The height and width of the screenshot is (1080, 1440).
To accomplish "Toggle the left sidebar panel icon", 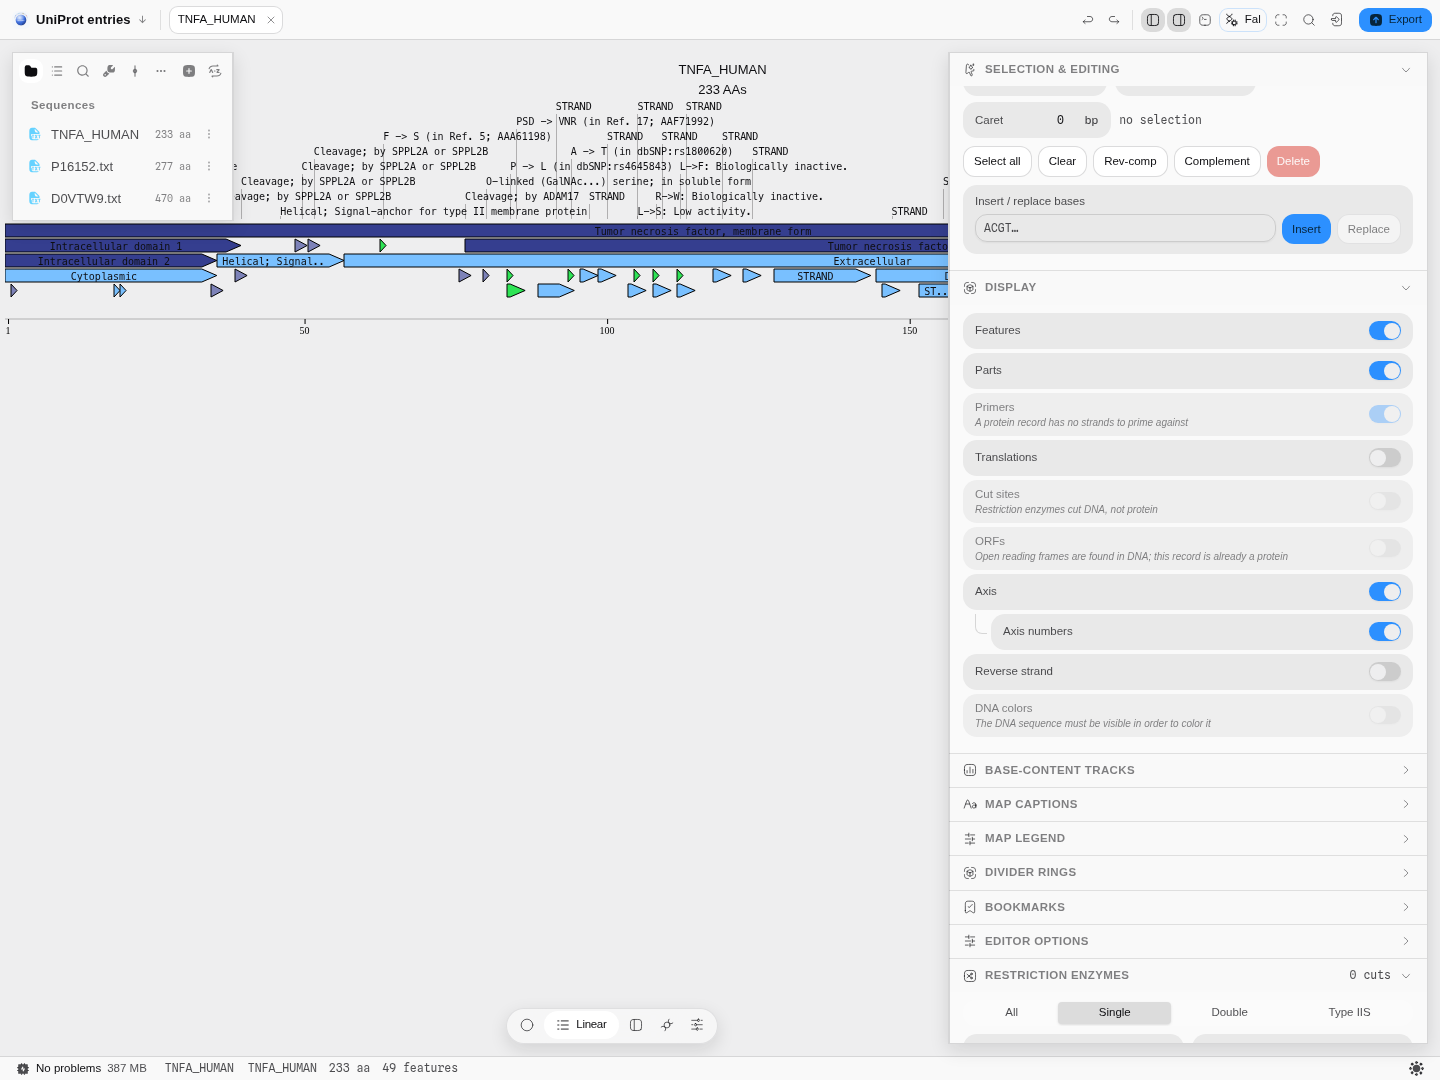I will click(1153, 20).
